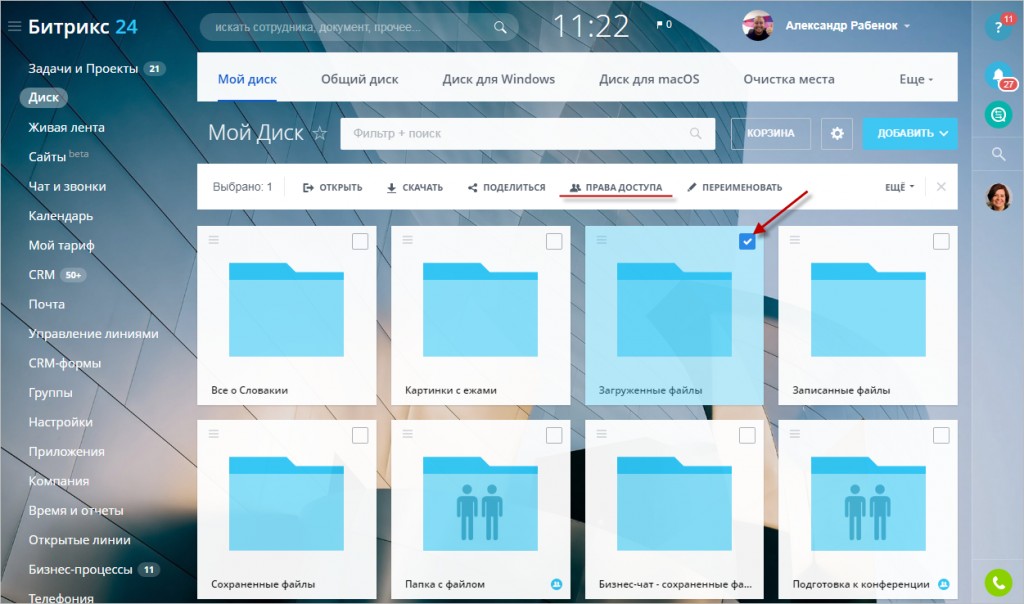Screen dimensions: 1024x604
Task: Open the Очистка места tab
Action: point(789,80)
